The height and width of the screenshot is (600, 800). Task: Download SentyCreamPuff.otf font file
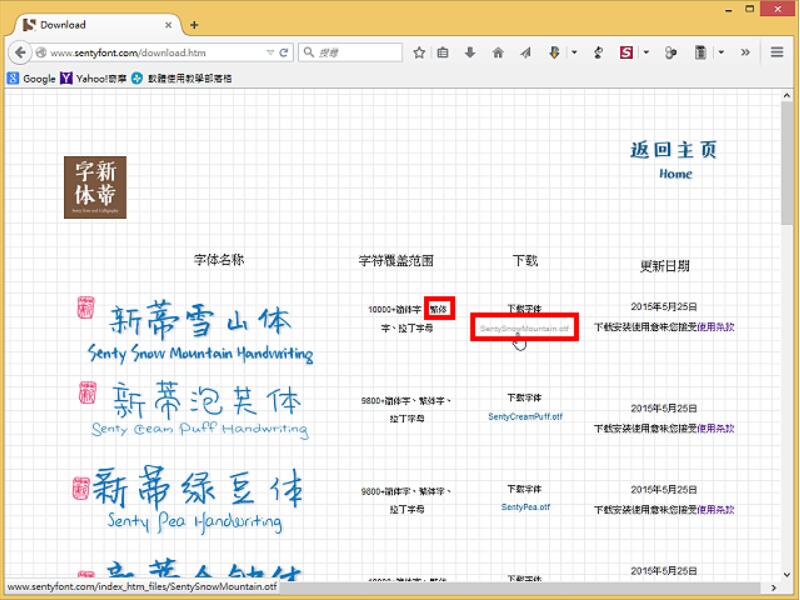point(525,417)
